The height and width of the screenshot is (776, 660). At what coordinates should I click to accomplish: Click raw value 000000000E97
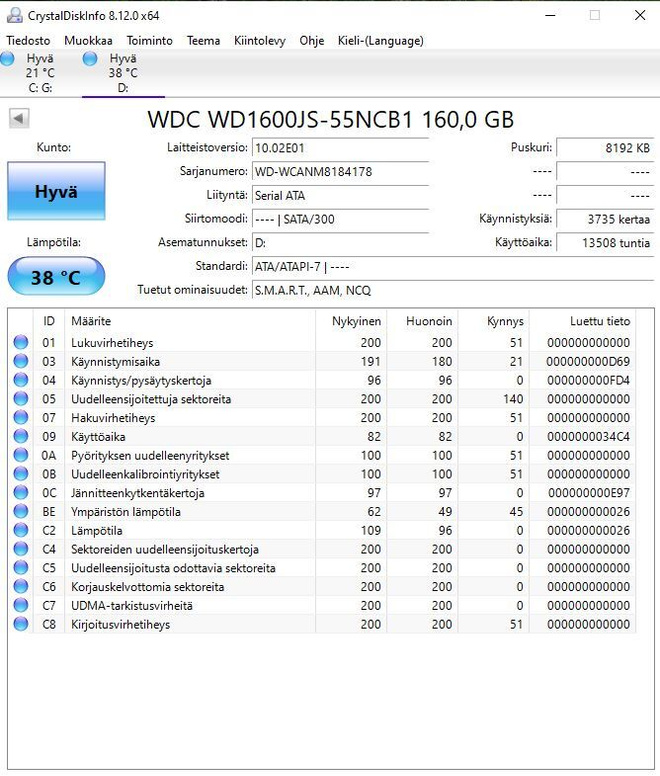[x=589, y=493]
